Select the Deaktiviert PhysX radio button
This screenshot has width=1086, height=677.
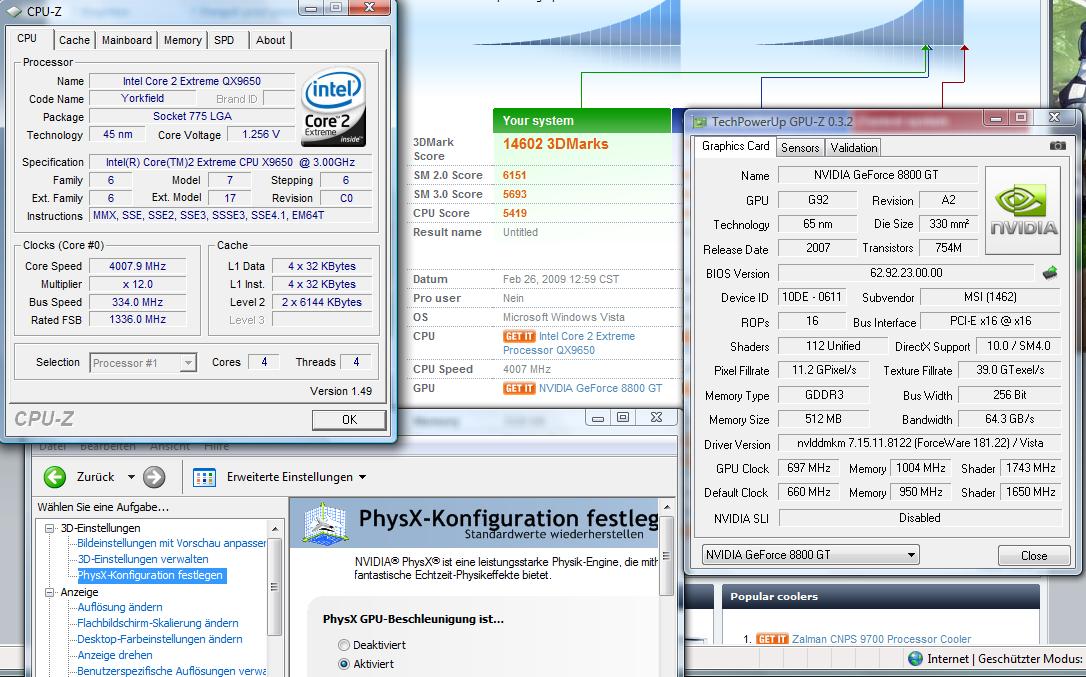pyautogui.click(x=344, y=644)
